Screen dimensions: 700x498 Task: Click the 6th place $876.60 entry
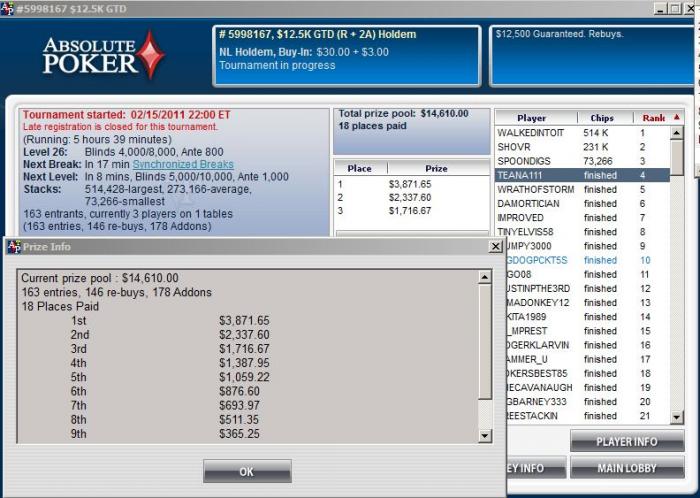pos(165,391)
